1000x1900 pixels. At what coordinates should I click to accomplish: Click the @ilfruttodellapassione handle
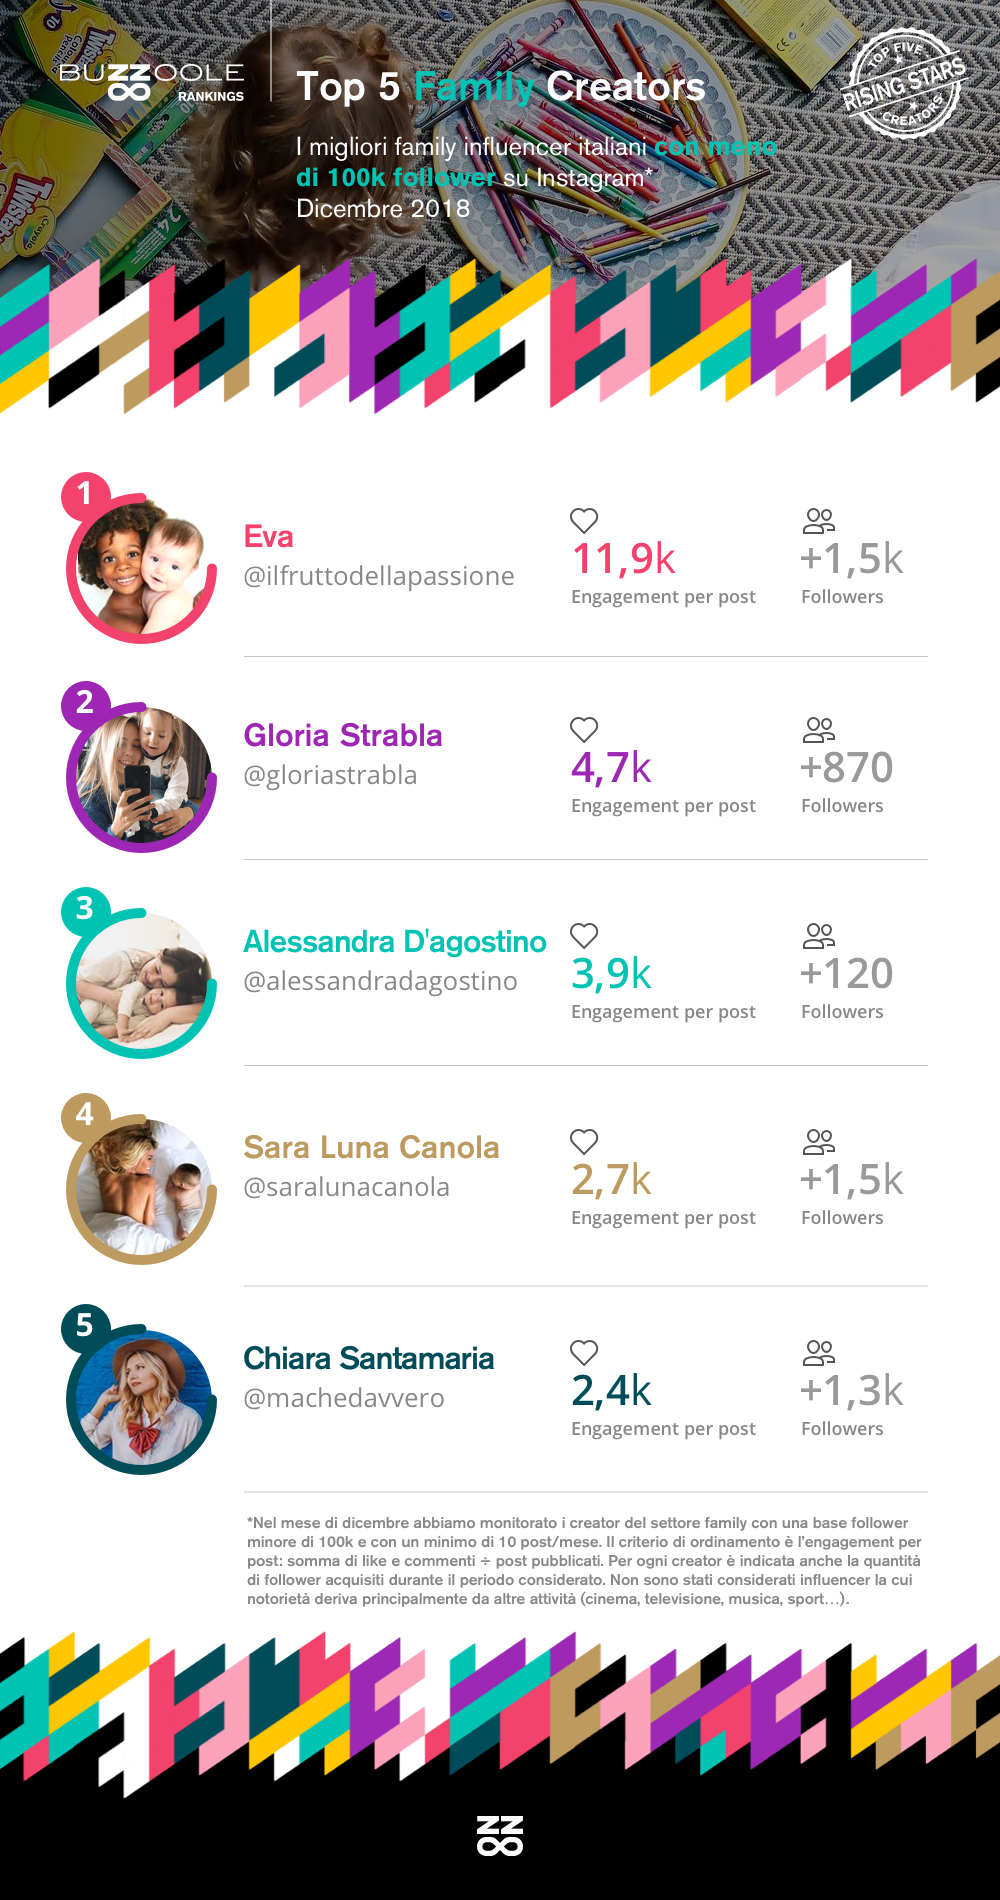[379, 576]
